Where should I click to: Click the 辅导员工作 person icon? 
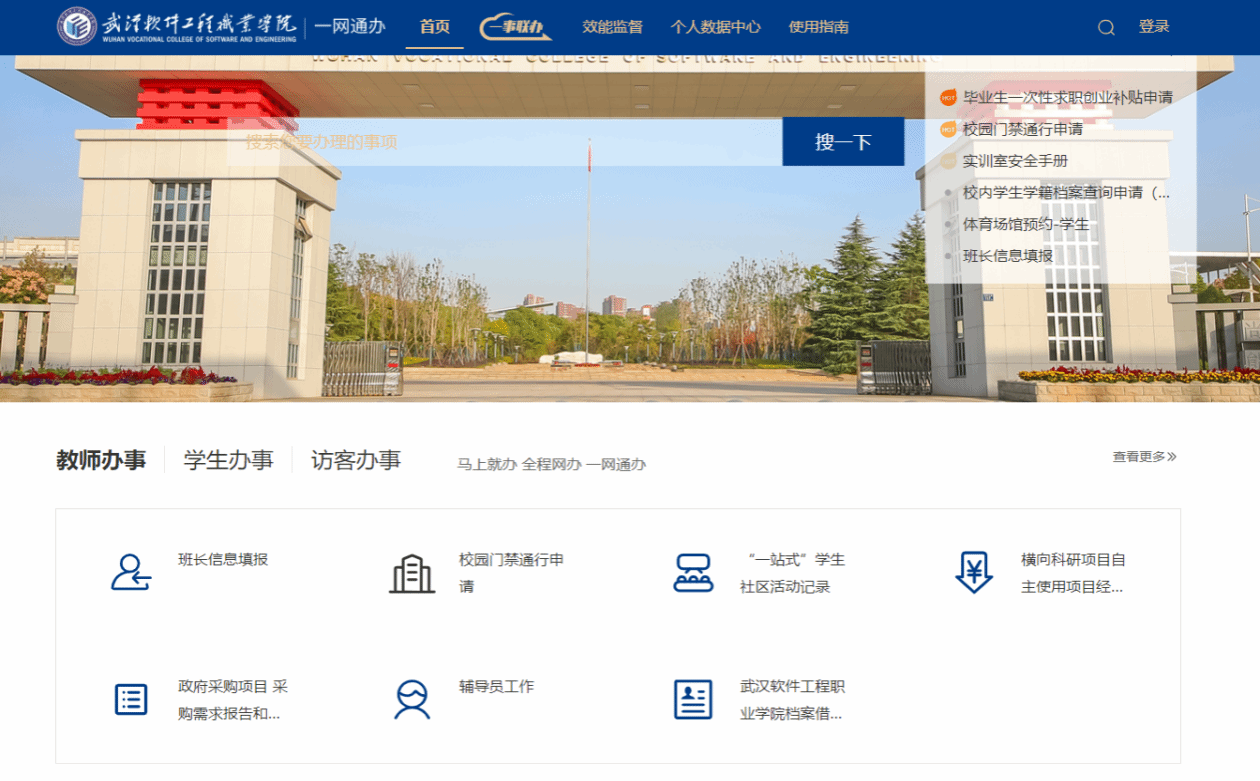pos(412,700)
